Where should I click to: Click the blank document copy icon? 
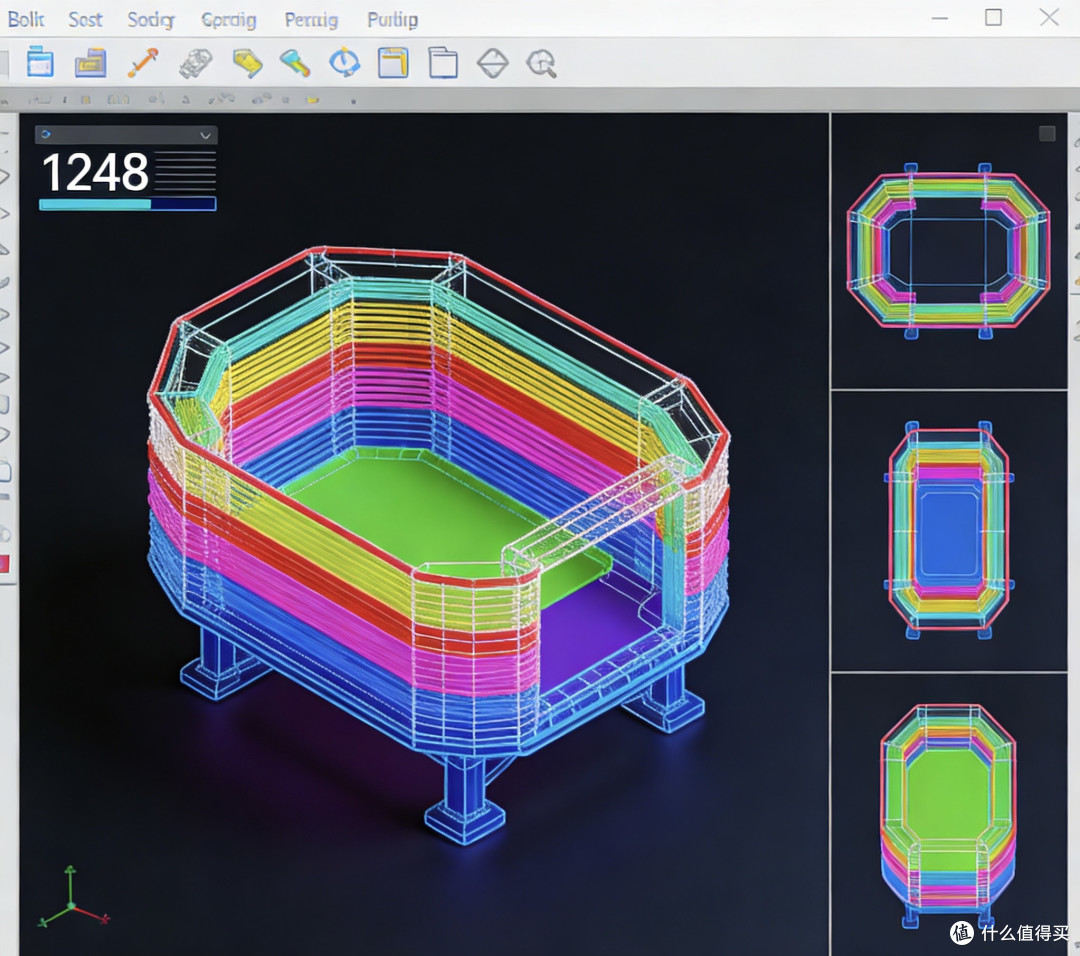443,63
